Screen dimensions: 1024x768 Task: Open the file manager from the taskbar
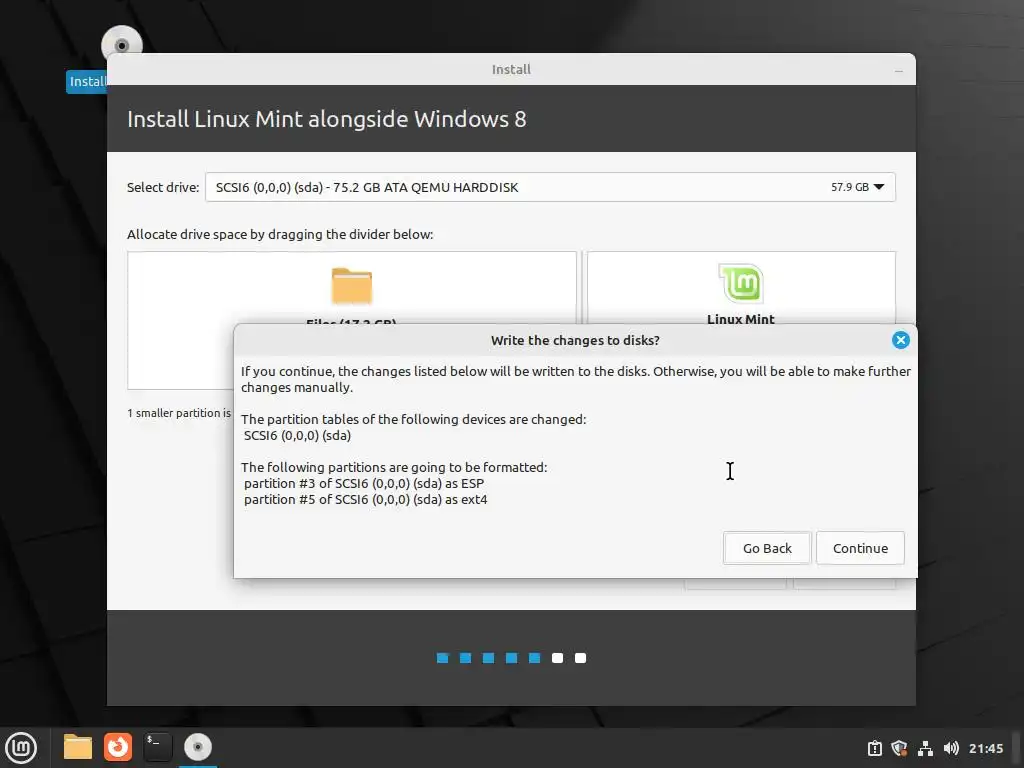point(78,747)
